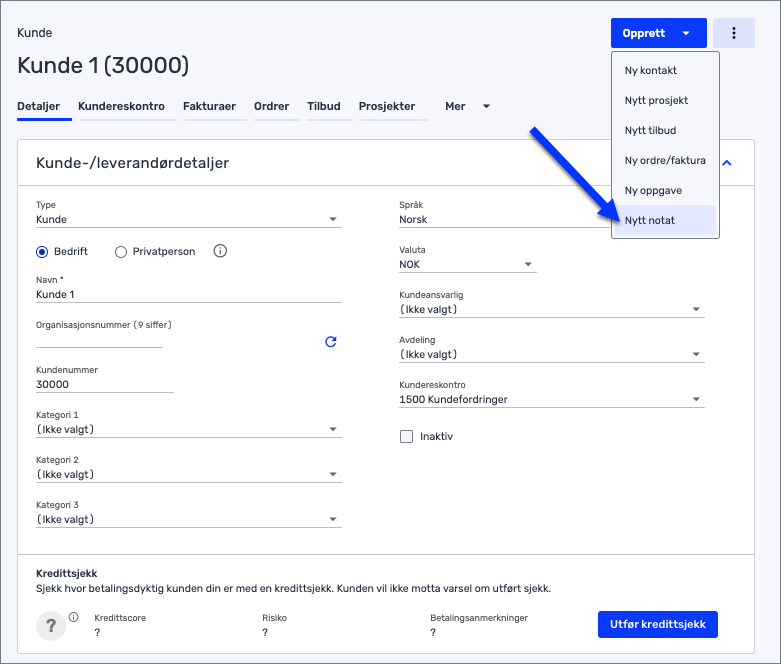The image size is (781, 664).
Task: Open the three-dot more options menu
Action: tap(733, 33)
